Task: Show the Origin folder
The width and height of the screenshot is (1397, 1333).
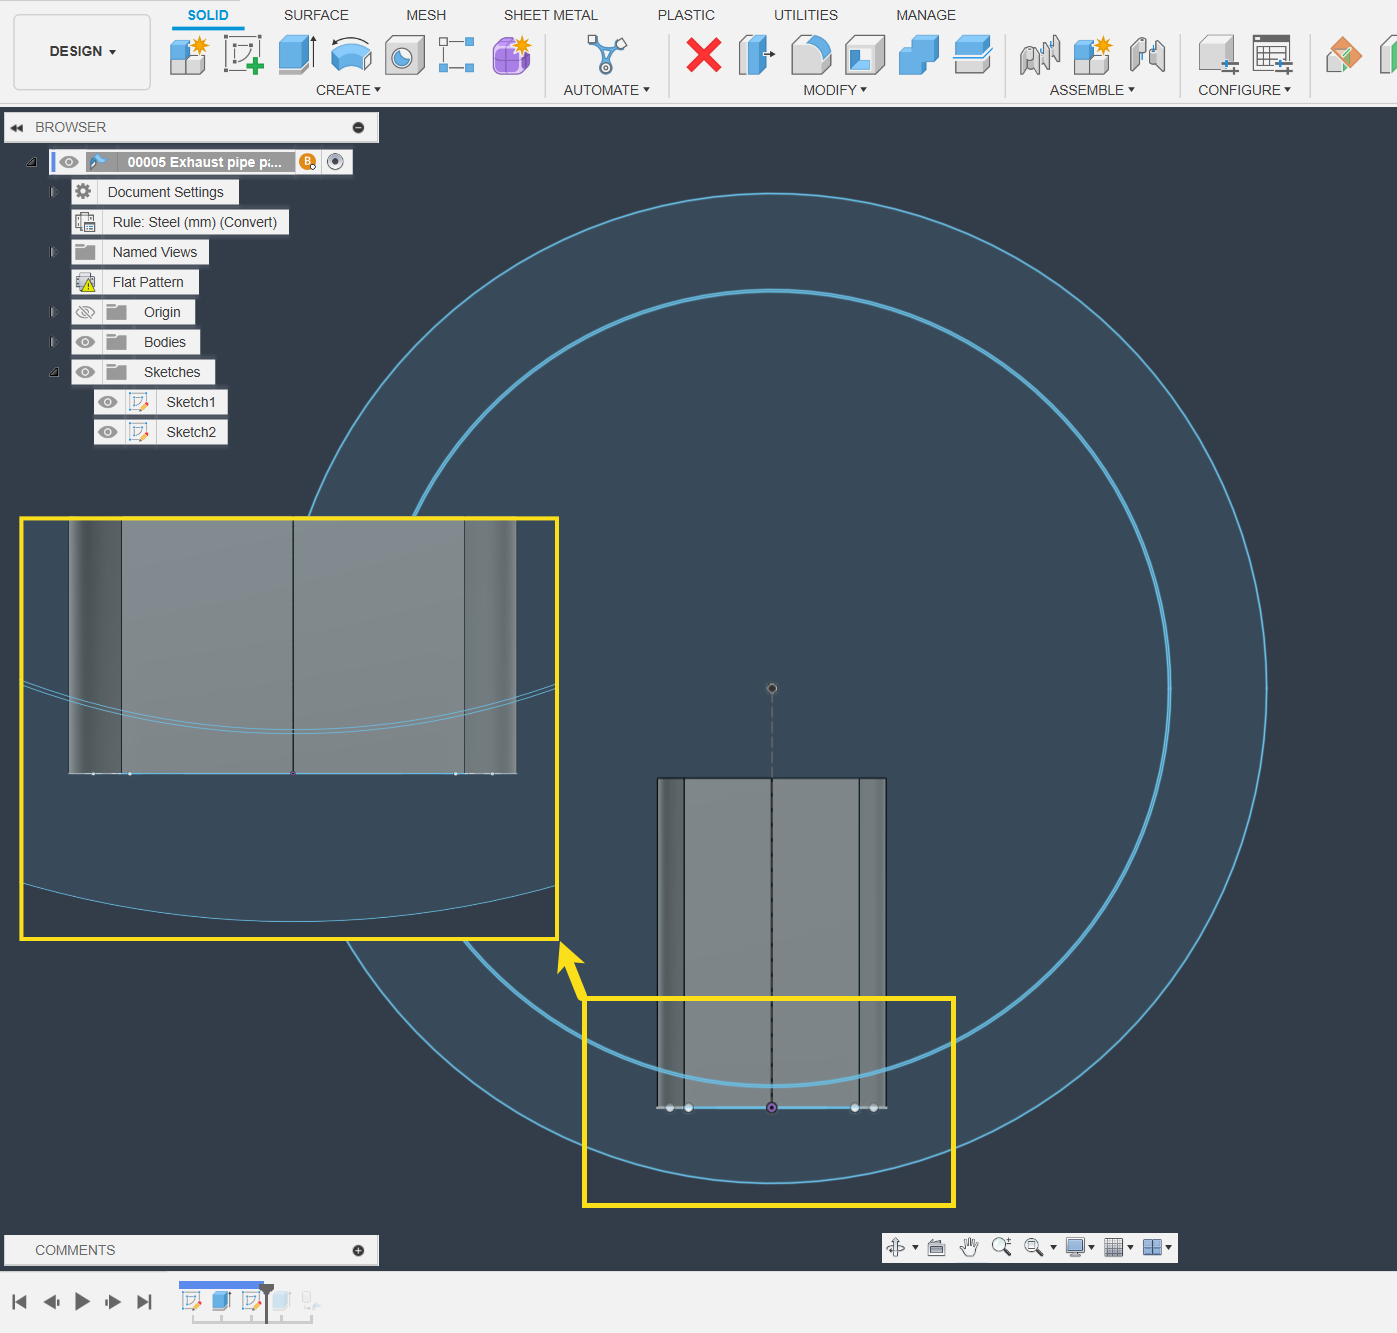Action: [x=85, y=311]
